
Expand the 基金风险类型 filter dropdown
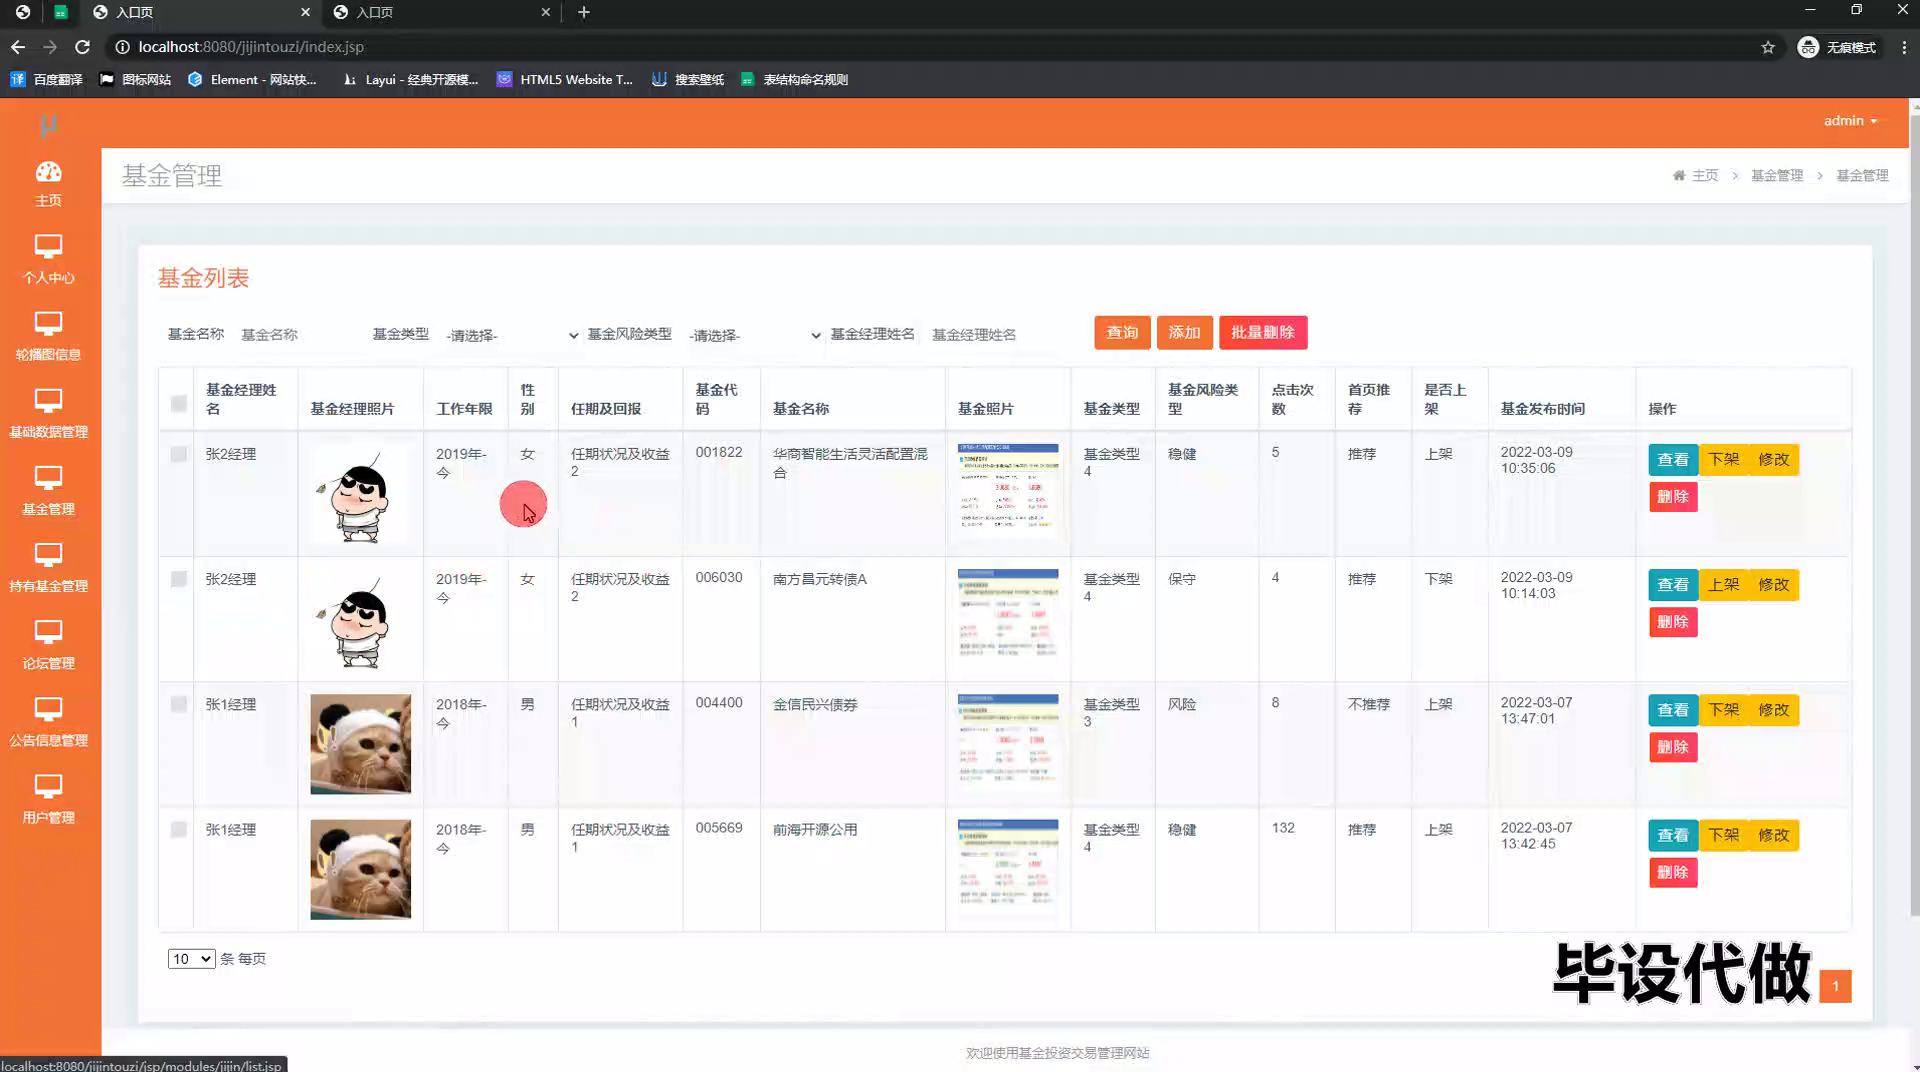[x=754, y=335]
